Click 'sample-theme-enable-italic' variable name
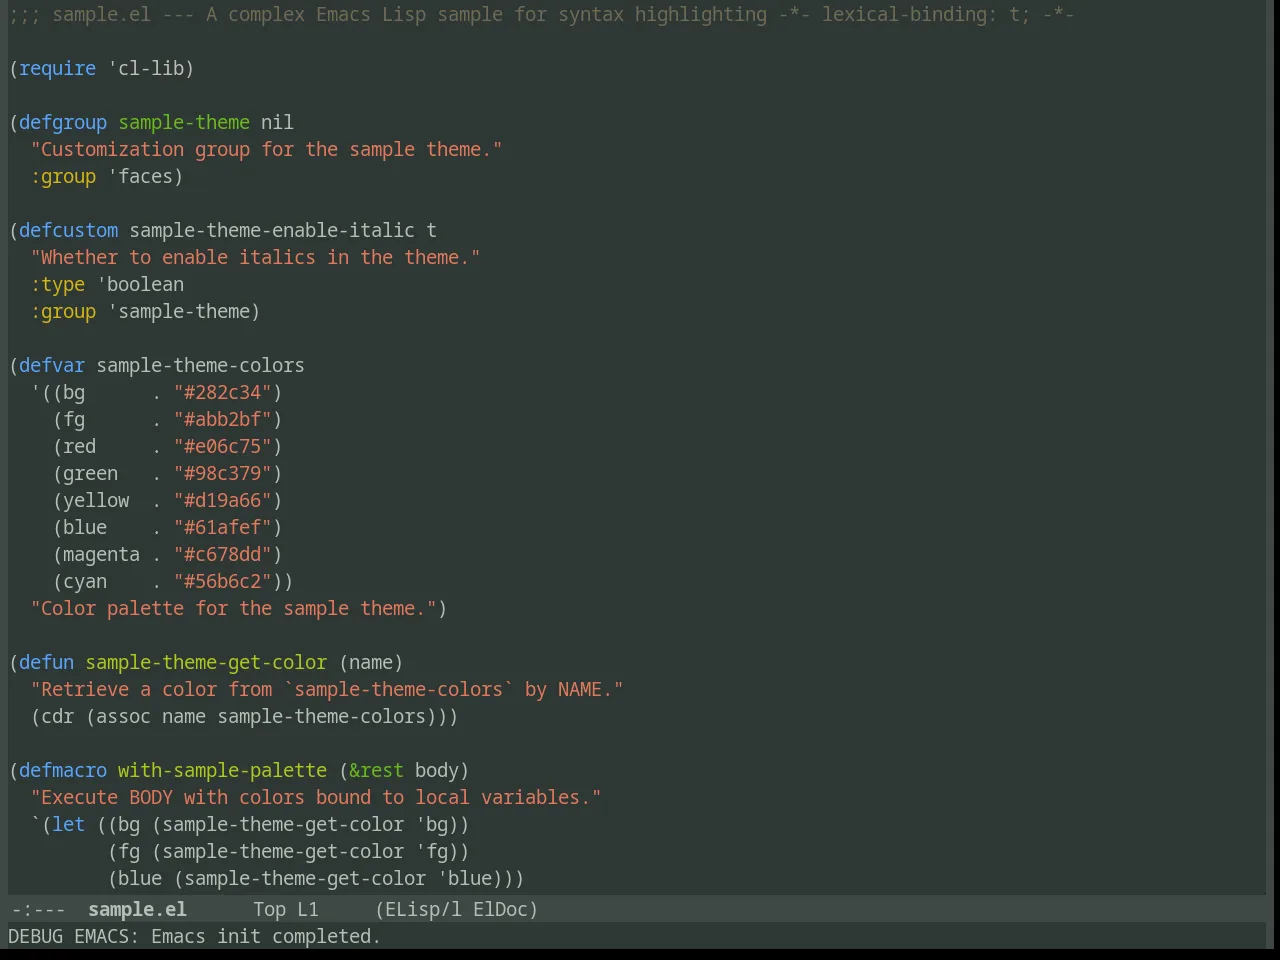 pyautogui.click(x=272, y=230)
